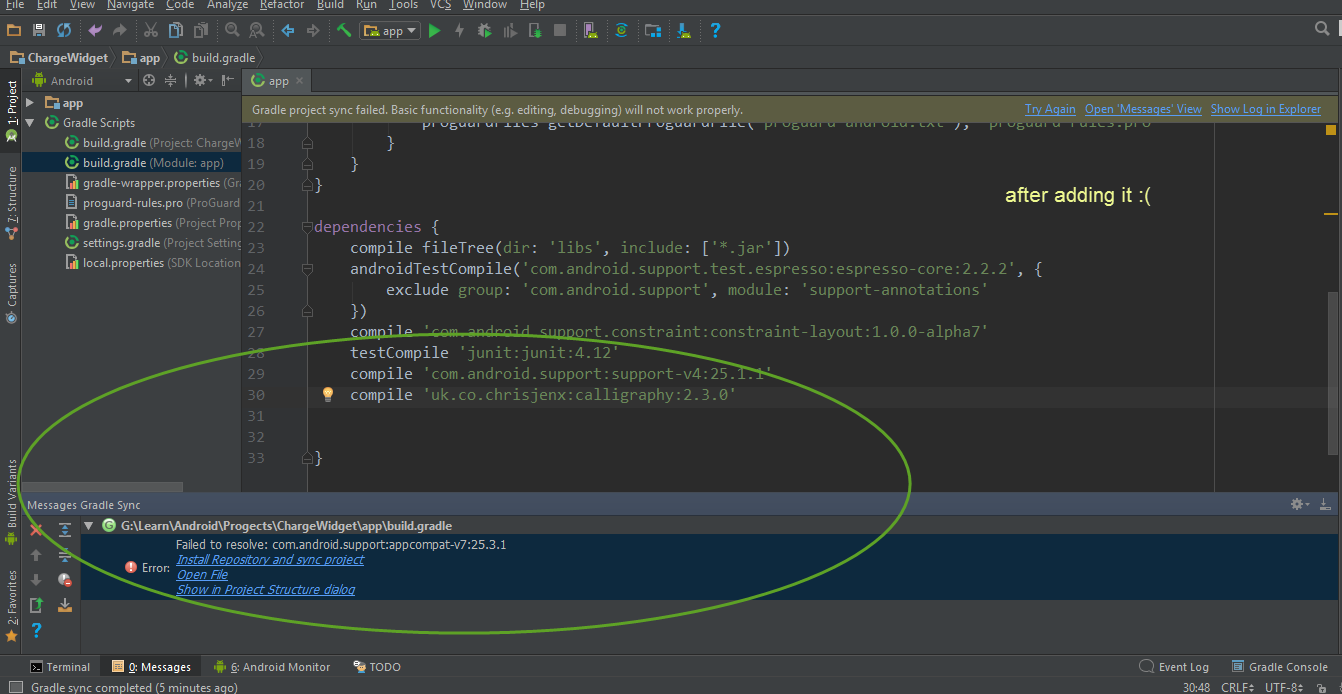Click the Try Again link
1342x694 pixels.
click(x=1050, y=109)
